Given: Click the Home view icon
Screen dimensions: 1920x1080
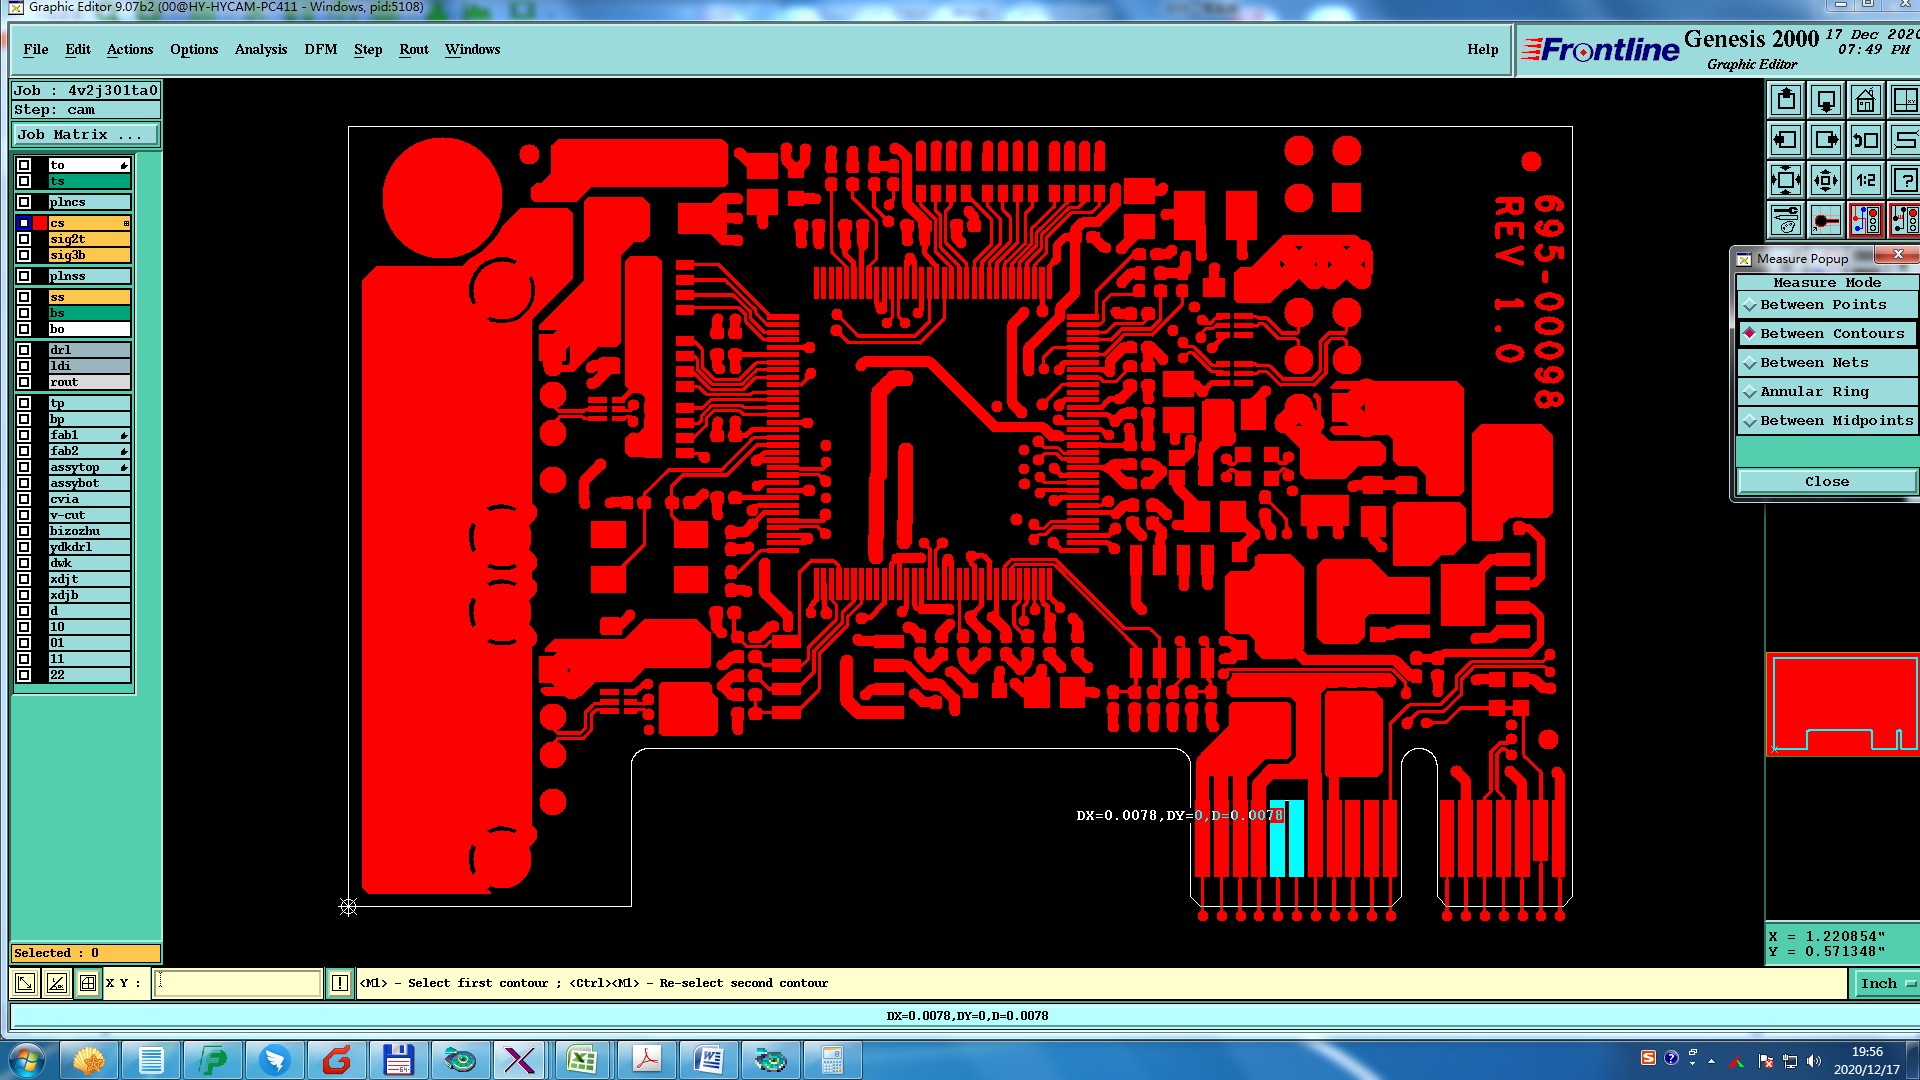Looking at the screenshot, I should click(x=1865, y=100).
